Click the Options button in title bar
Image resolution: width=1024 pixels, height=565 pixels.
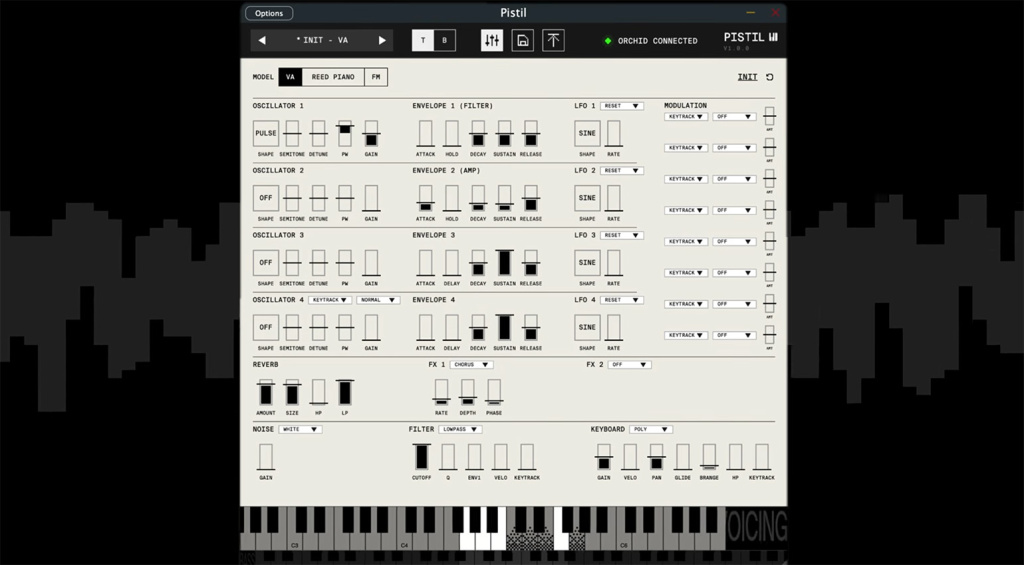(x=269, y=13)
